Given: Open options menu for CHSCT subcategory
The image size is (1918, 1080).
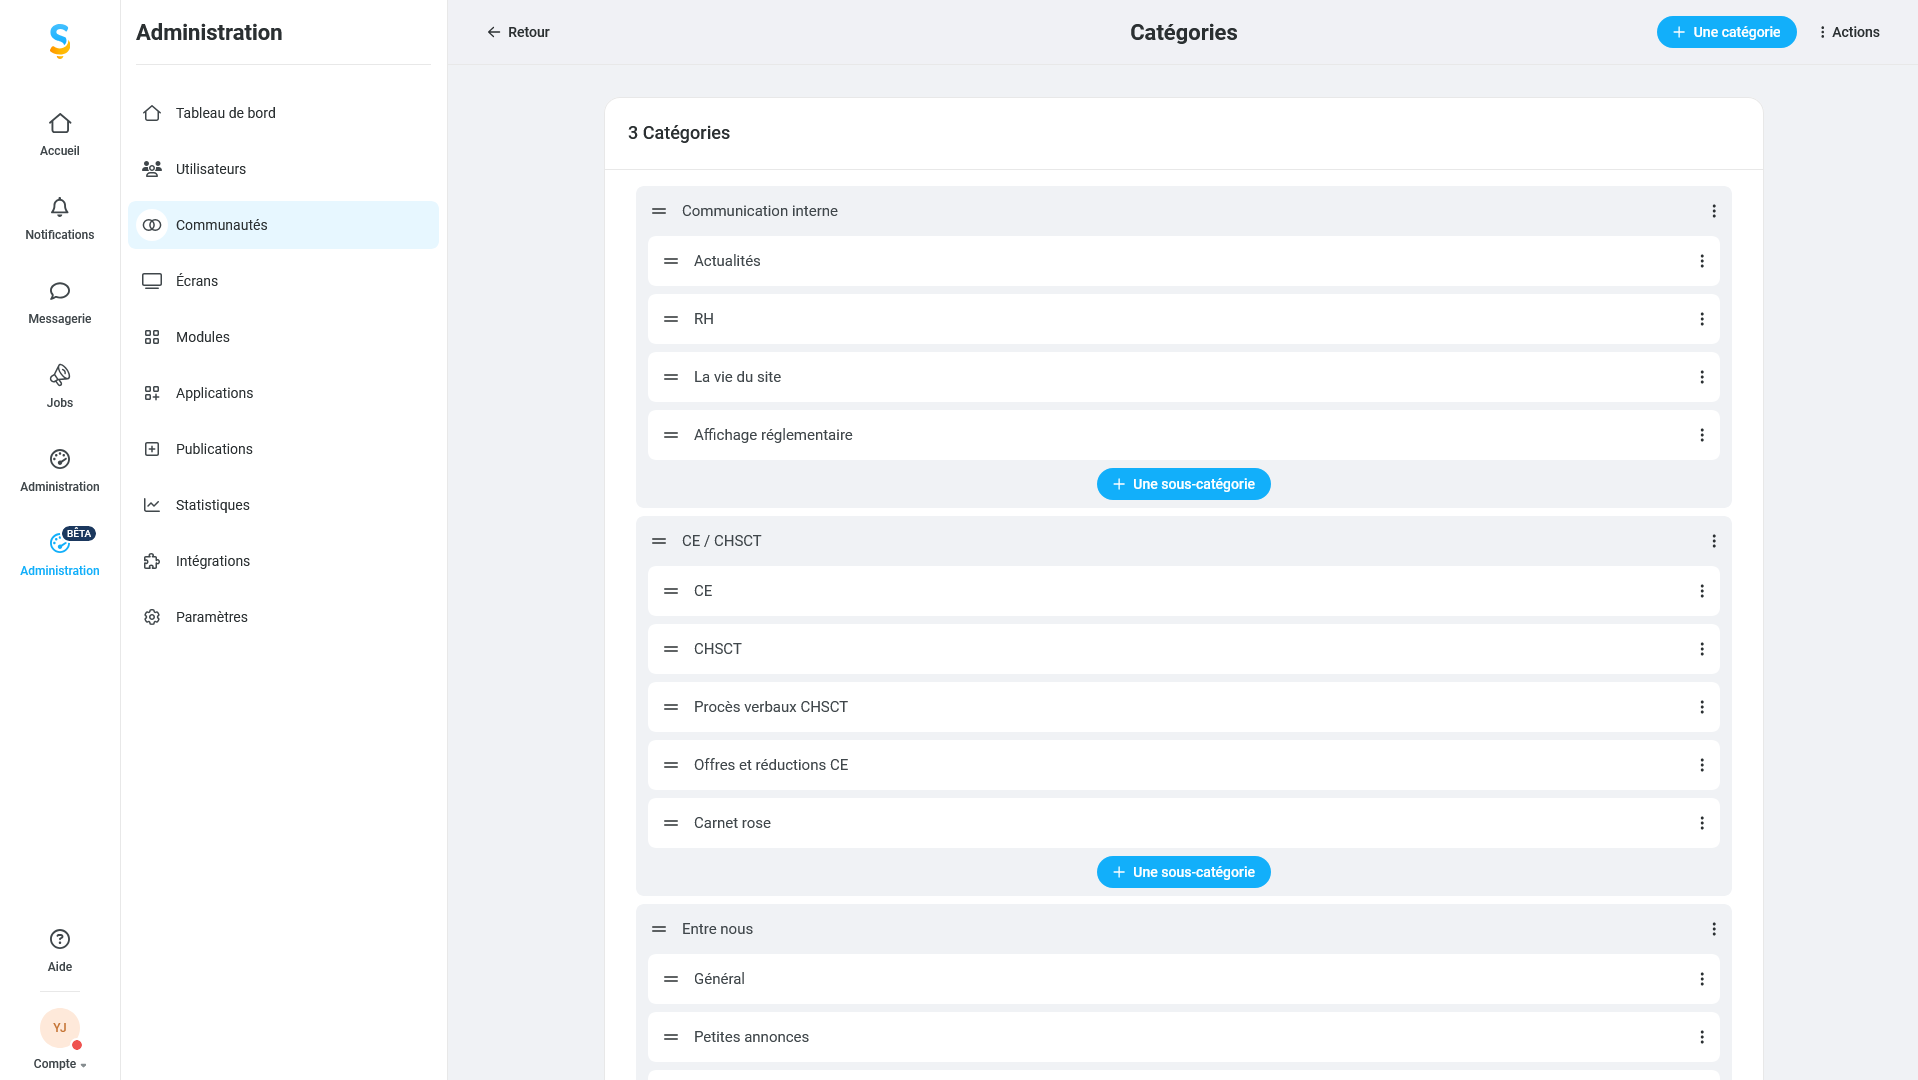Looking at the screenshot, I should pos(1702,649).
